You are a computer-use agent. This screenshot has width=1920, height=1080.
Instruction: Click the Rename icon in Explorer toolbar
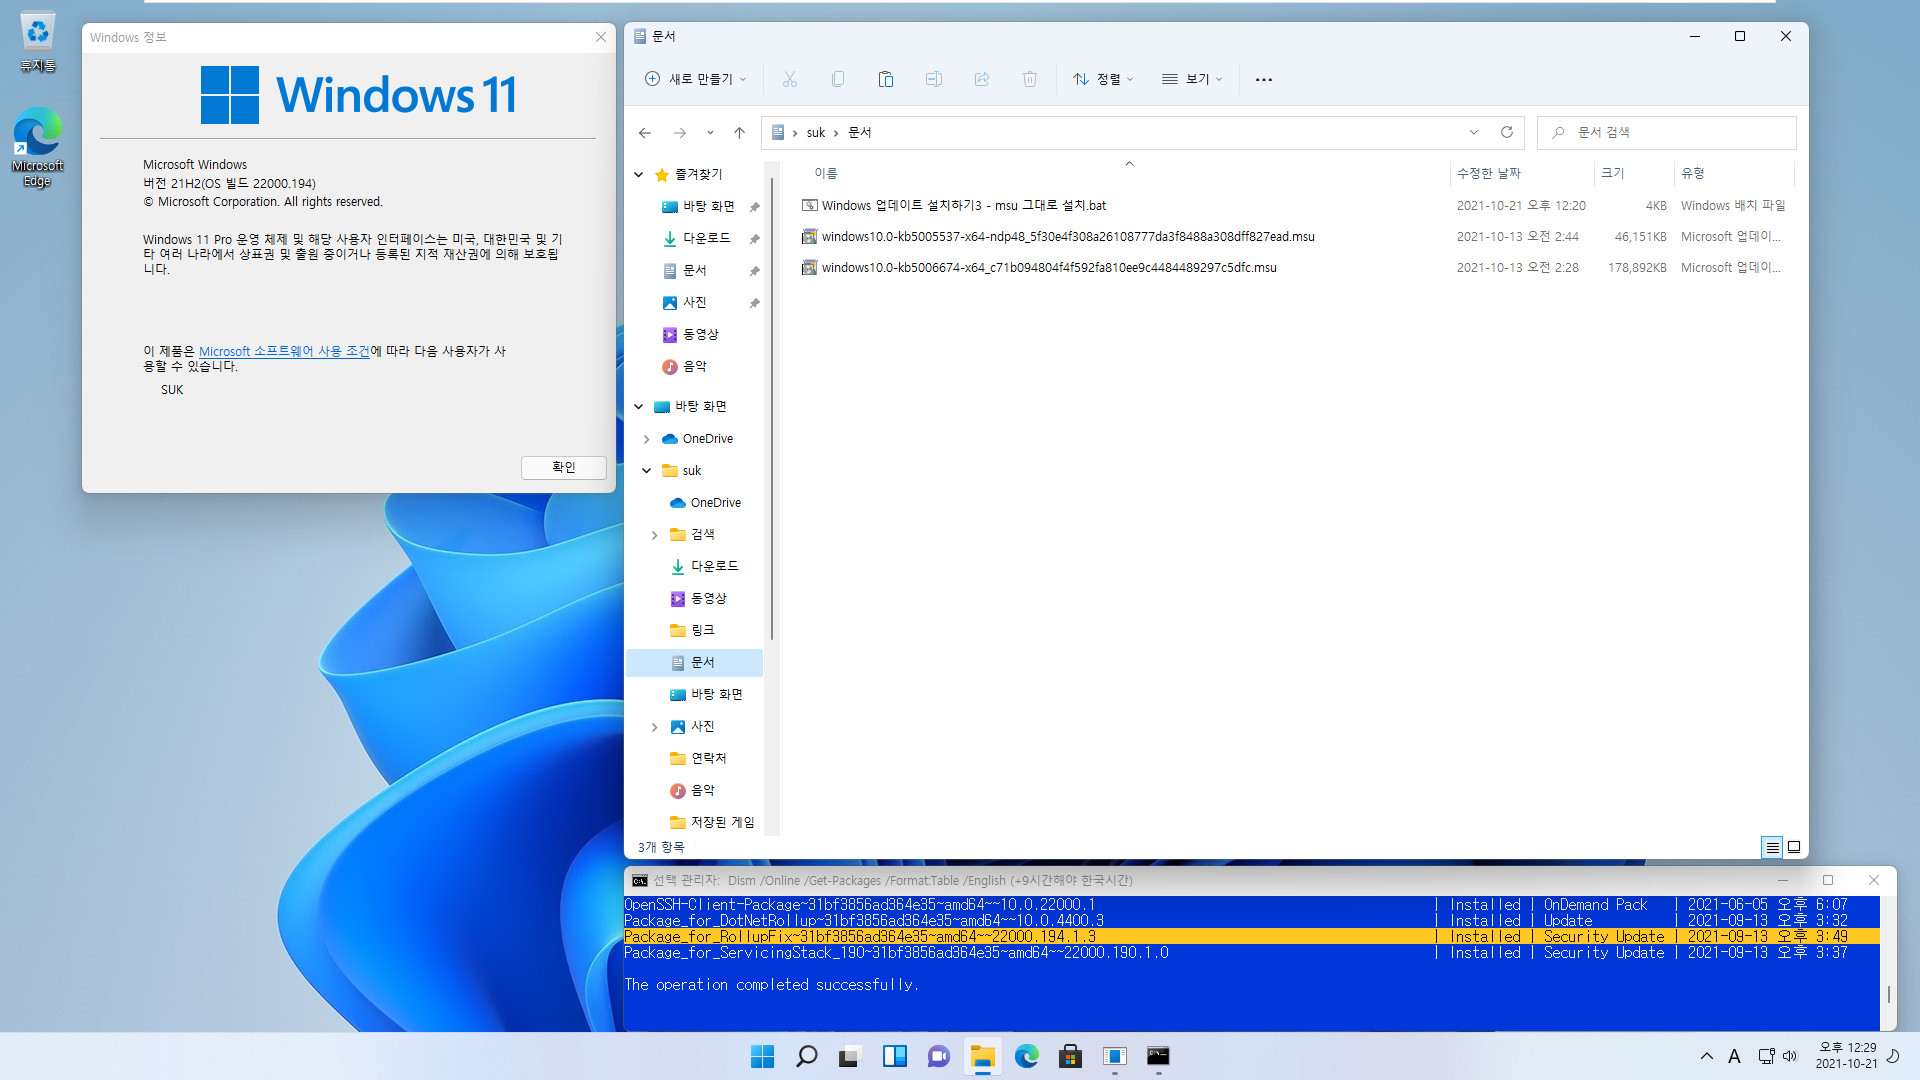(933, 79)
